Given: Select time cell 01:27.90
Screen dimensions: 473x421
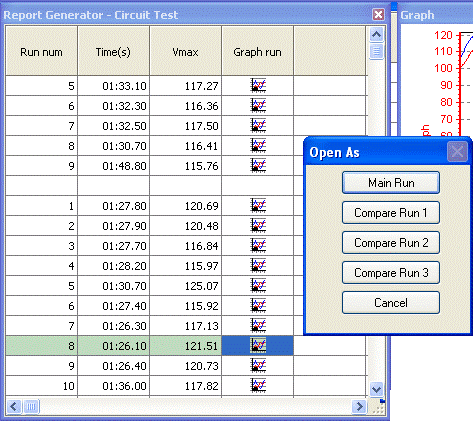Looking at the screenshot, I should 113,226.
